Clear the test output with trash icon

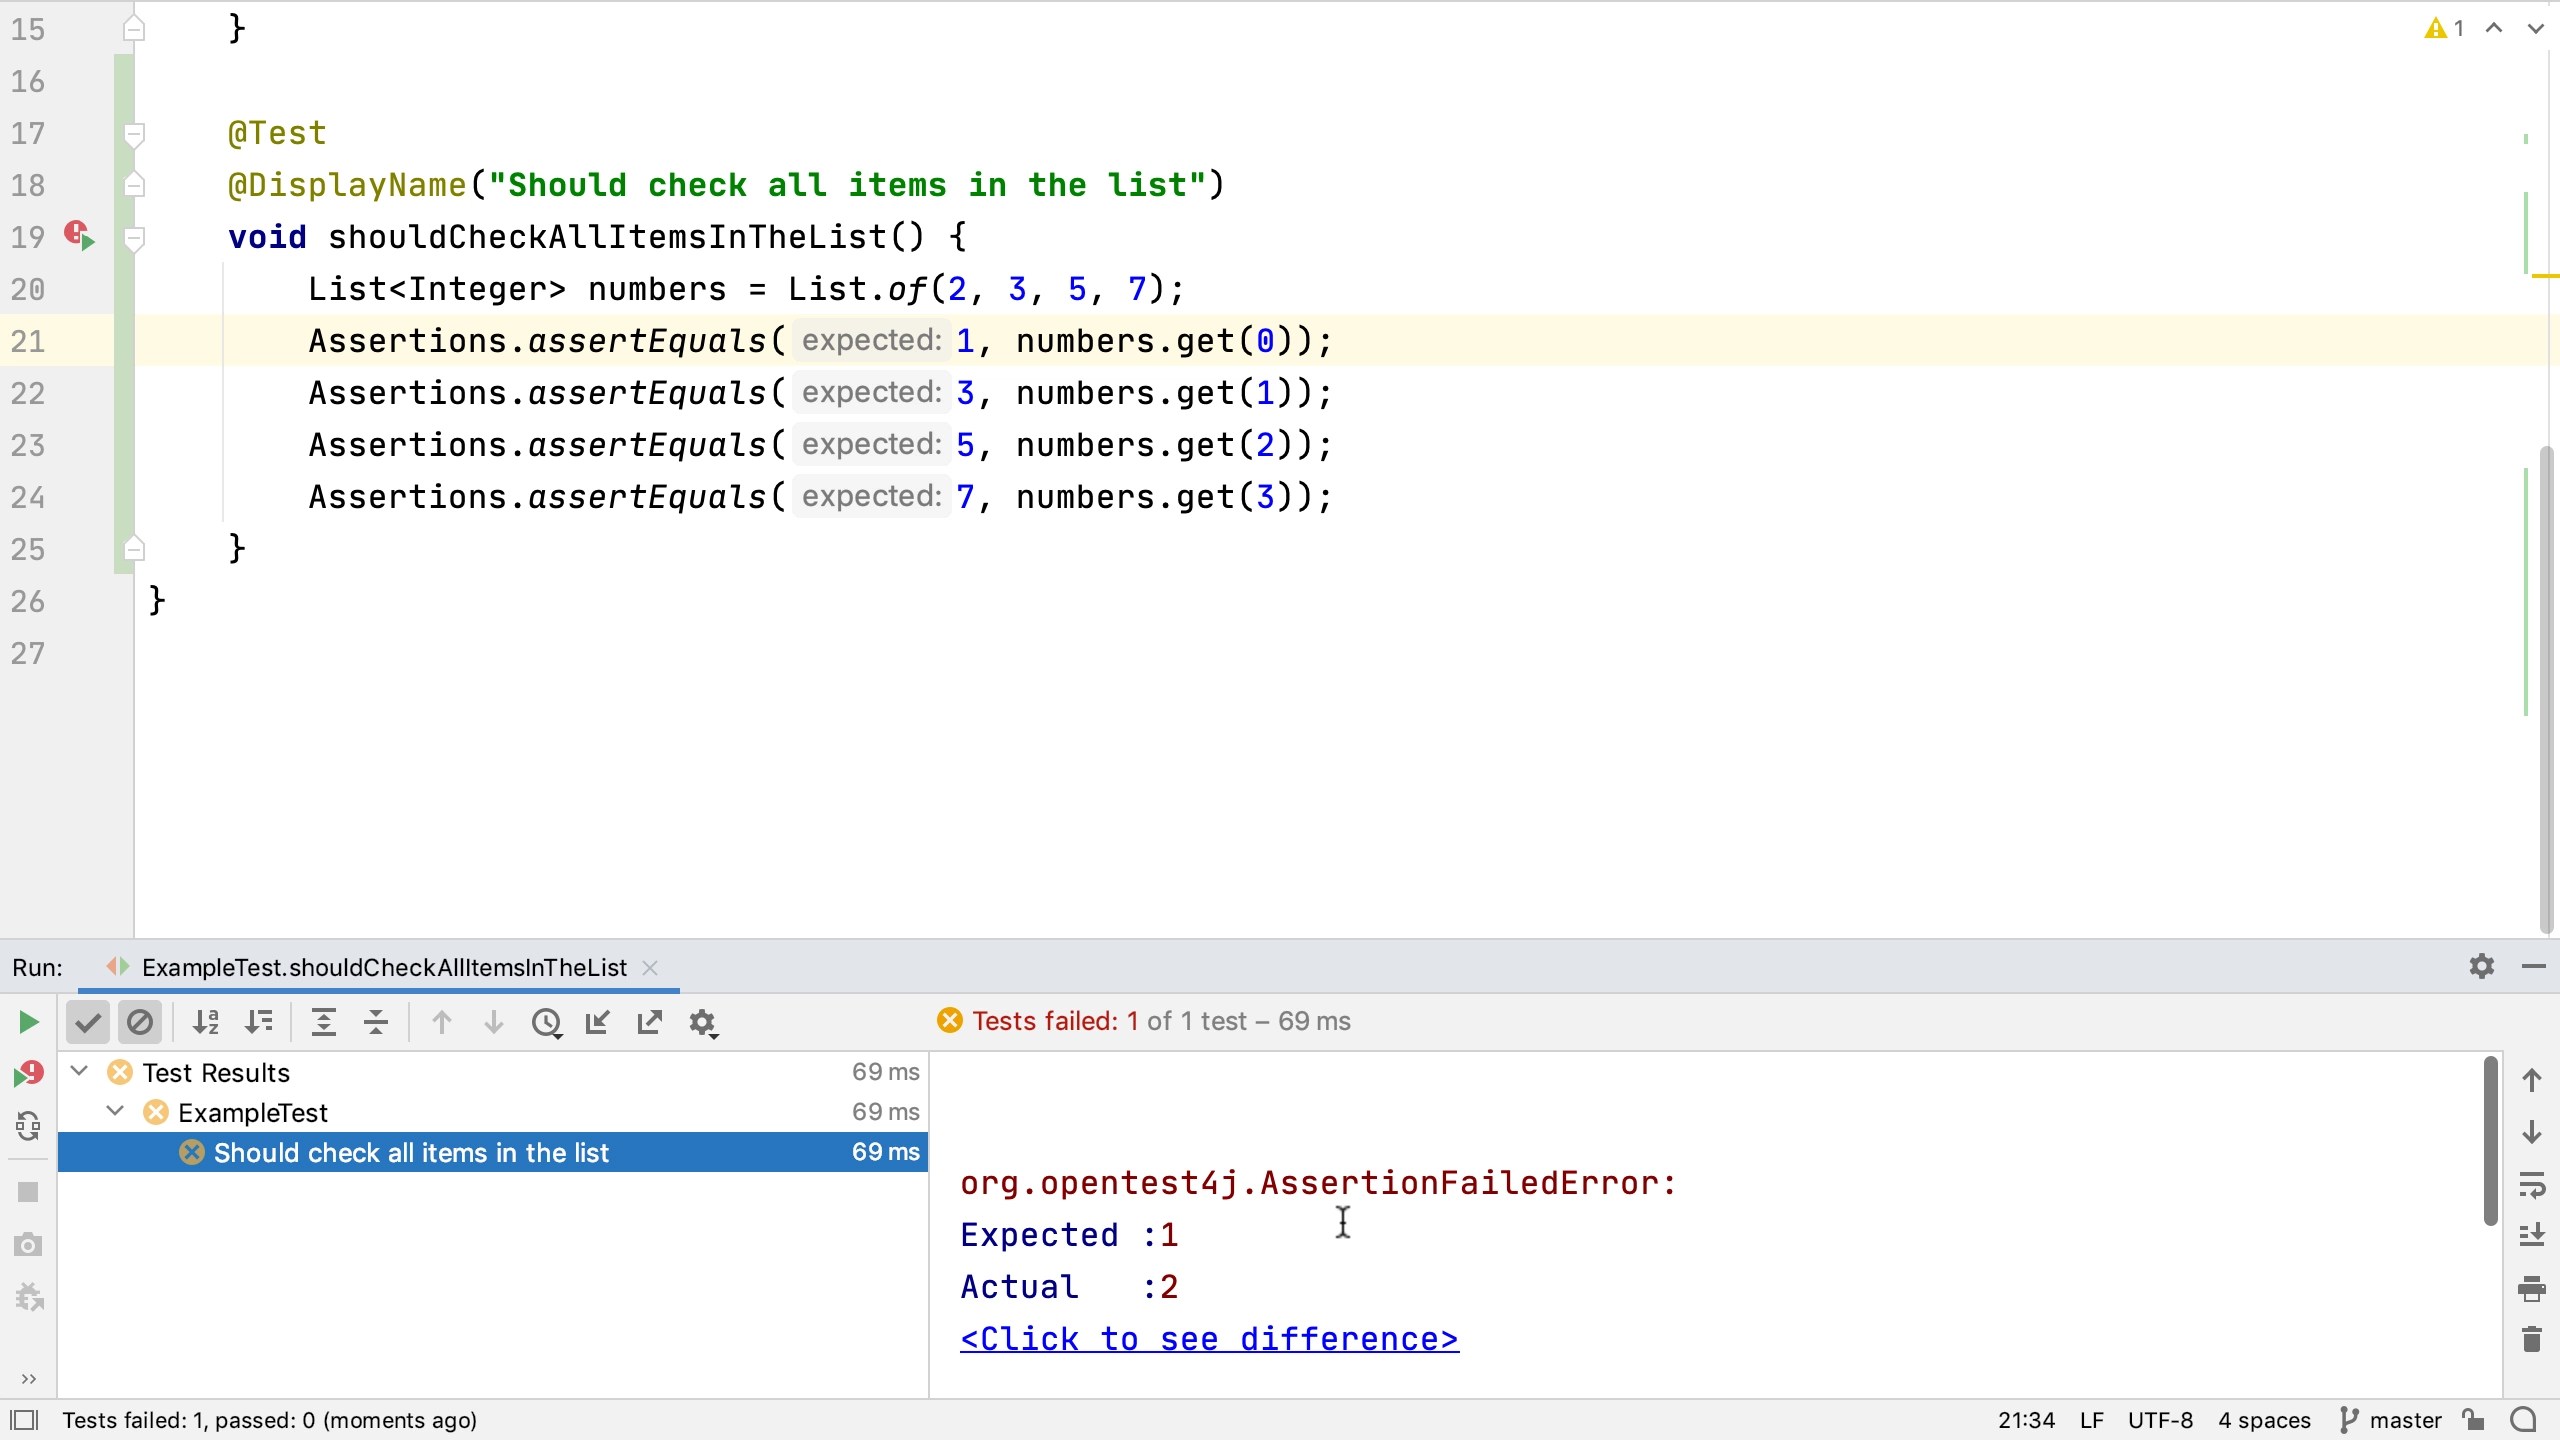2533,1338
